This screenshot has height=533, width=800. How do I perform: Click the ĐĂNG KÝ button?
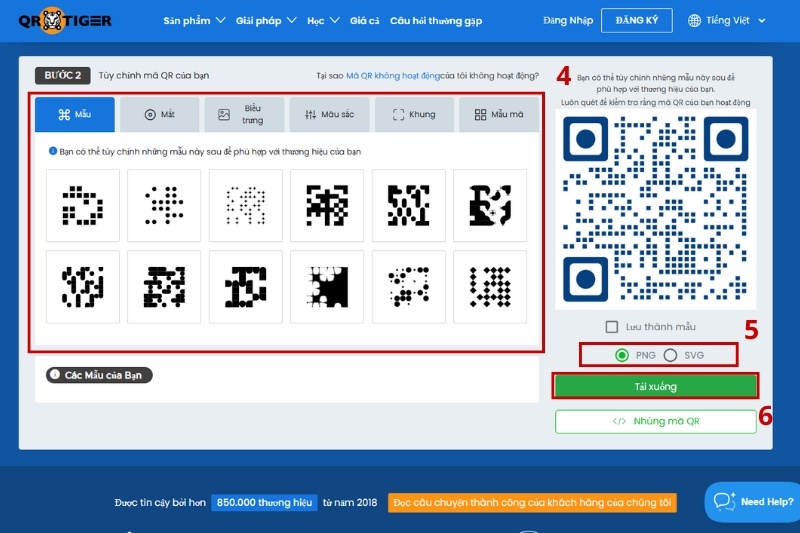point(636,20)
